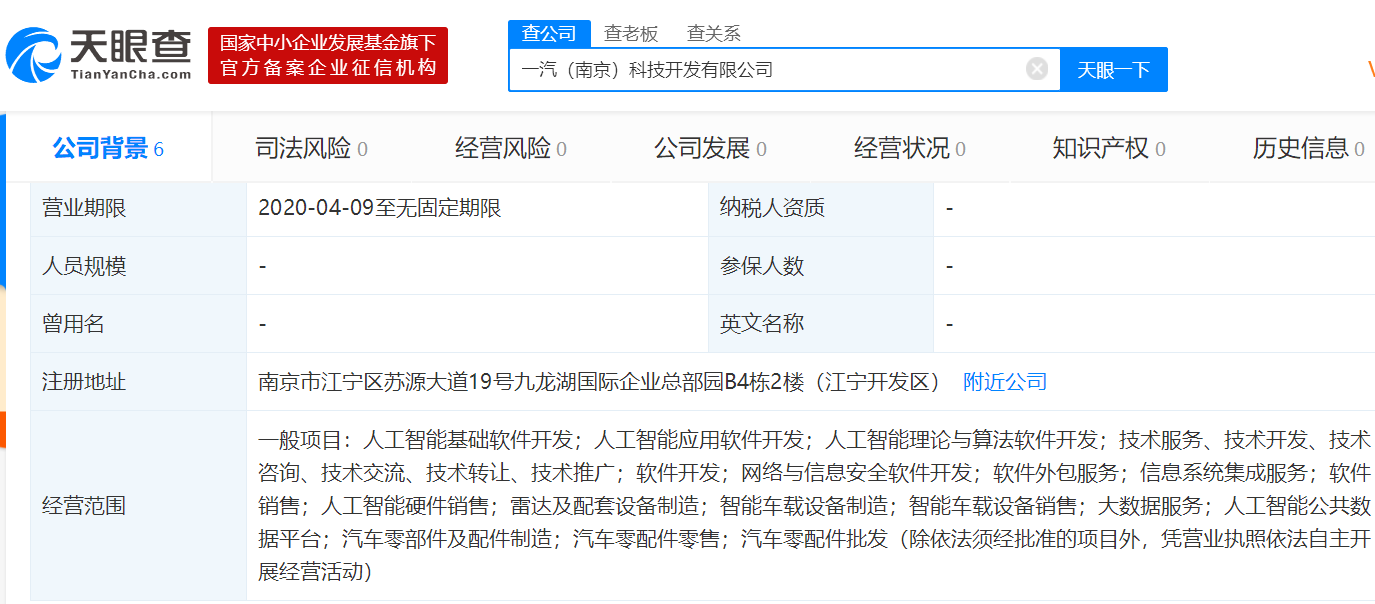The width and height of the screenshot is (1375, 604).
Task: Open the 经营风险 tab
Action: (502, 147)
